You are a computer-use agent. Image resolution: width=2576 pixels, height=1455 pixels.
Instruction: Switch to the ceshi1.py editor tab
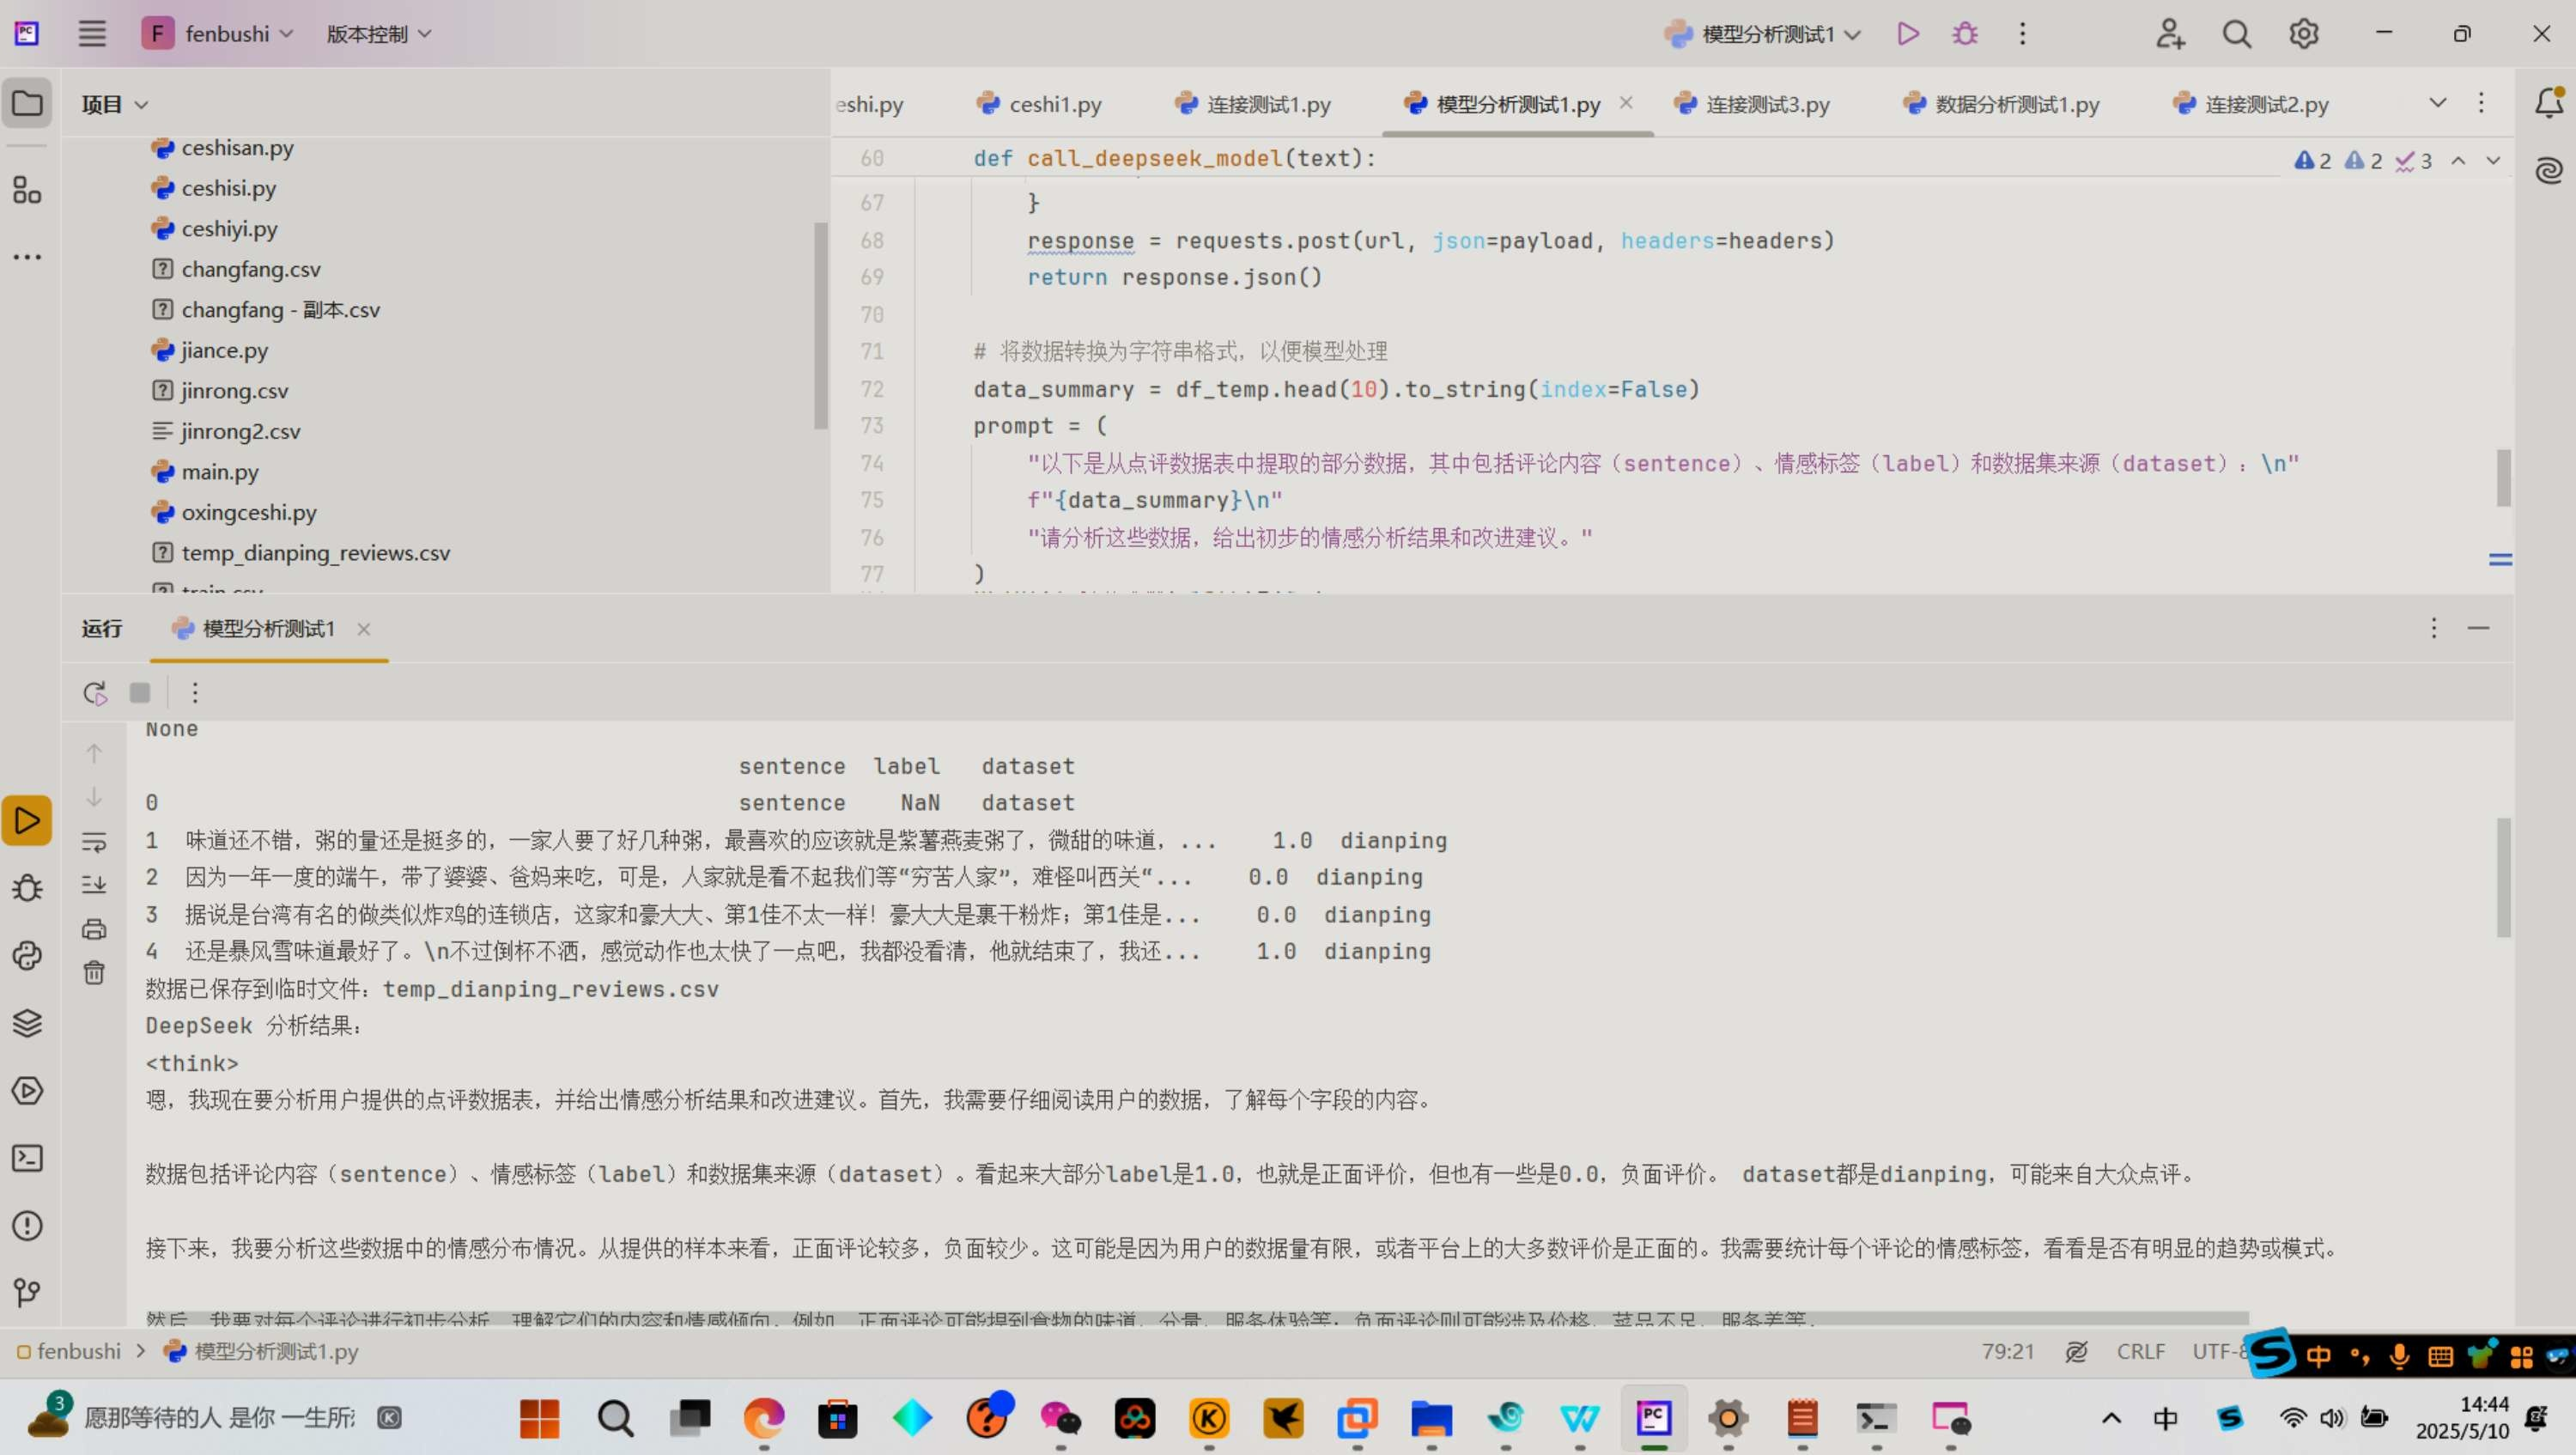click(1054, 104)
